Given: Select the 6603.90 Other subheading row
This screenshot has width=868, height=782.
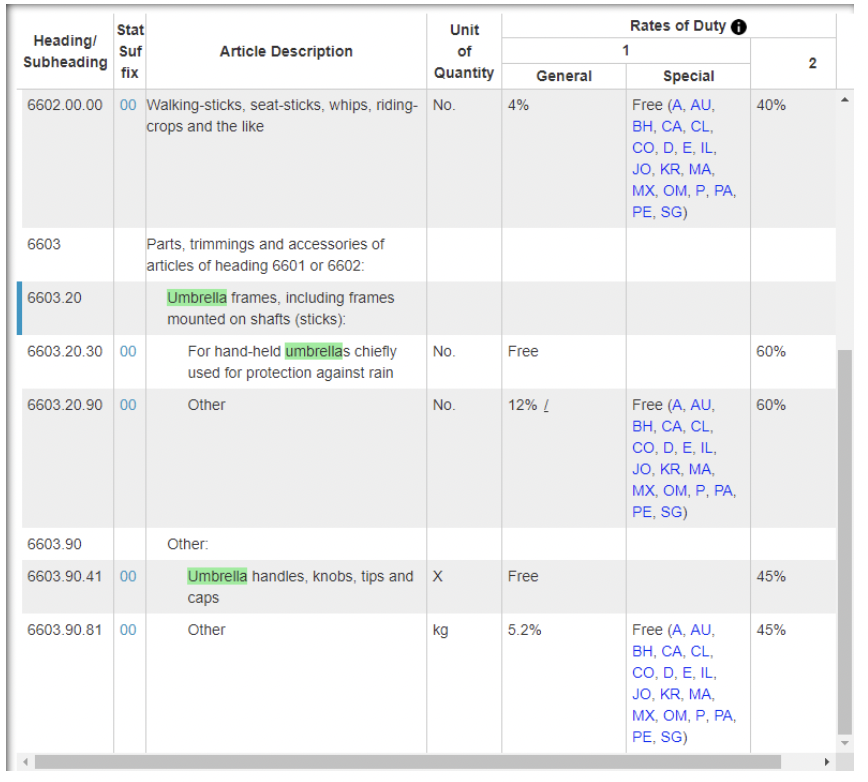Looking at the screenshot, I should point(187,544).
